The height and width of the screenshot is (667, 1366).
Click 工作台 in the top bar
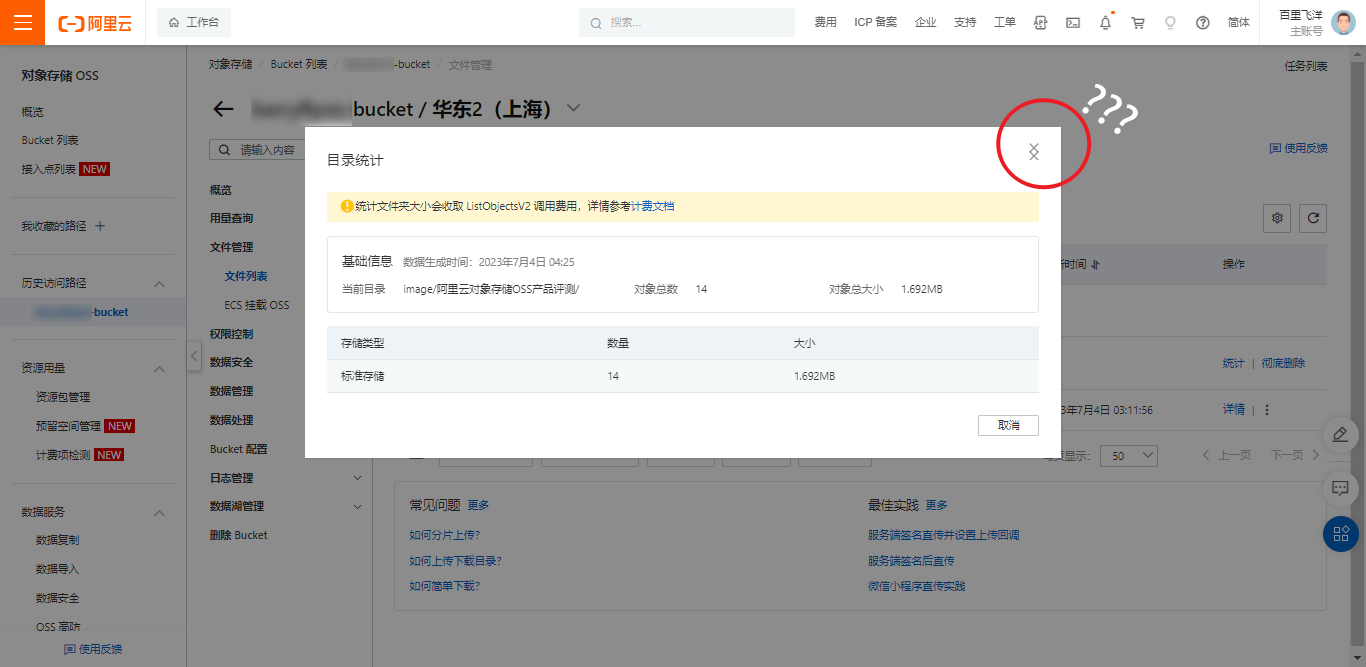[194, 22]
